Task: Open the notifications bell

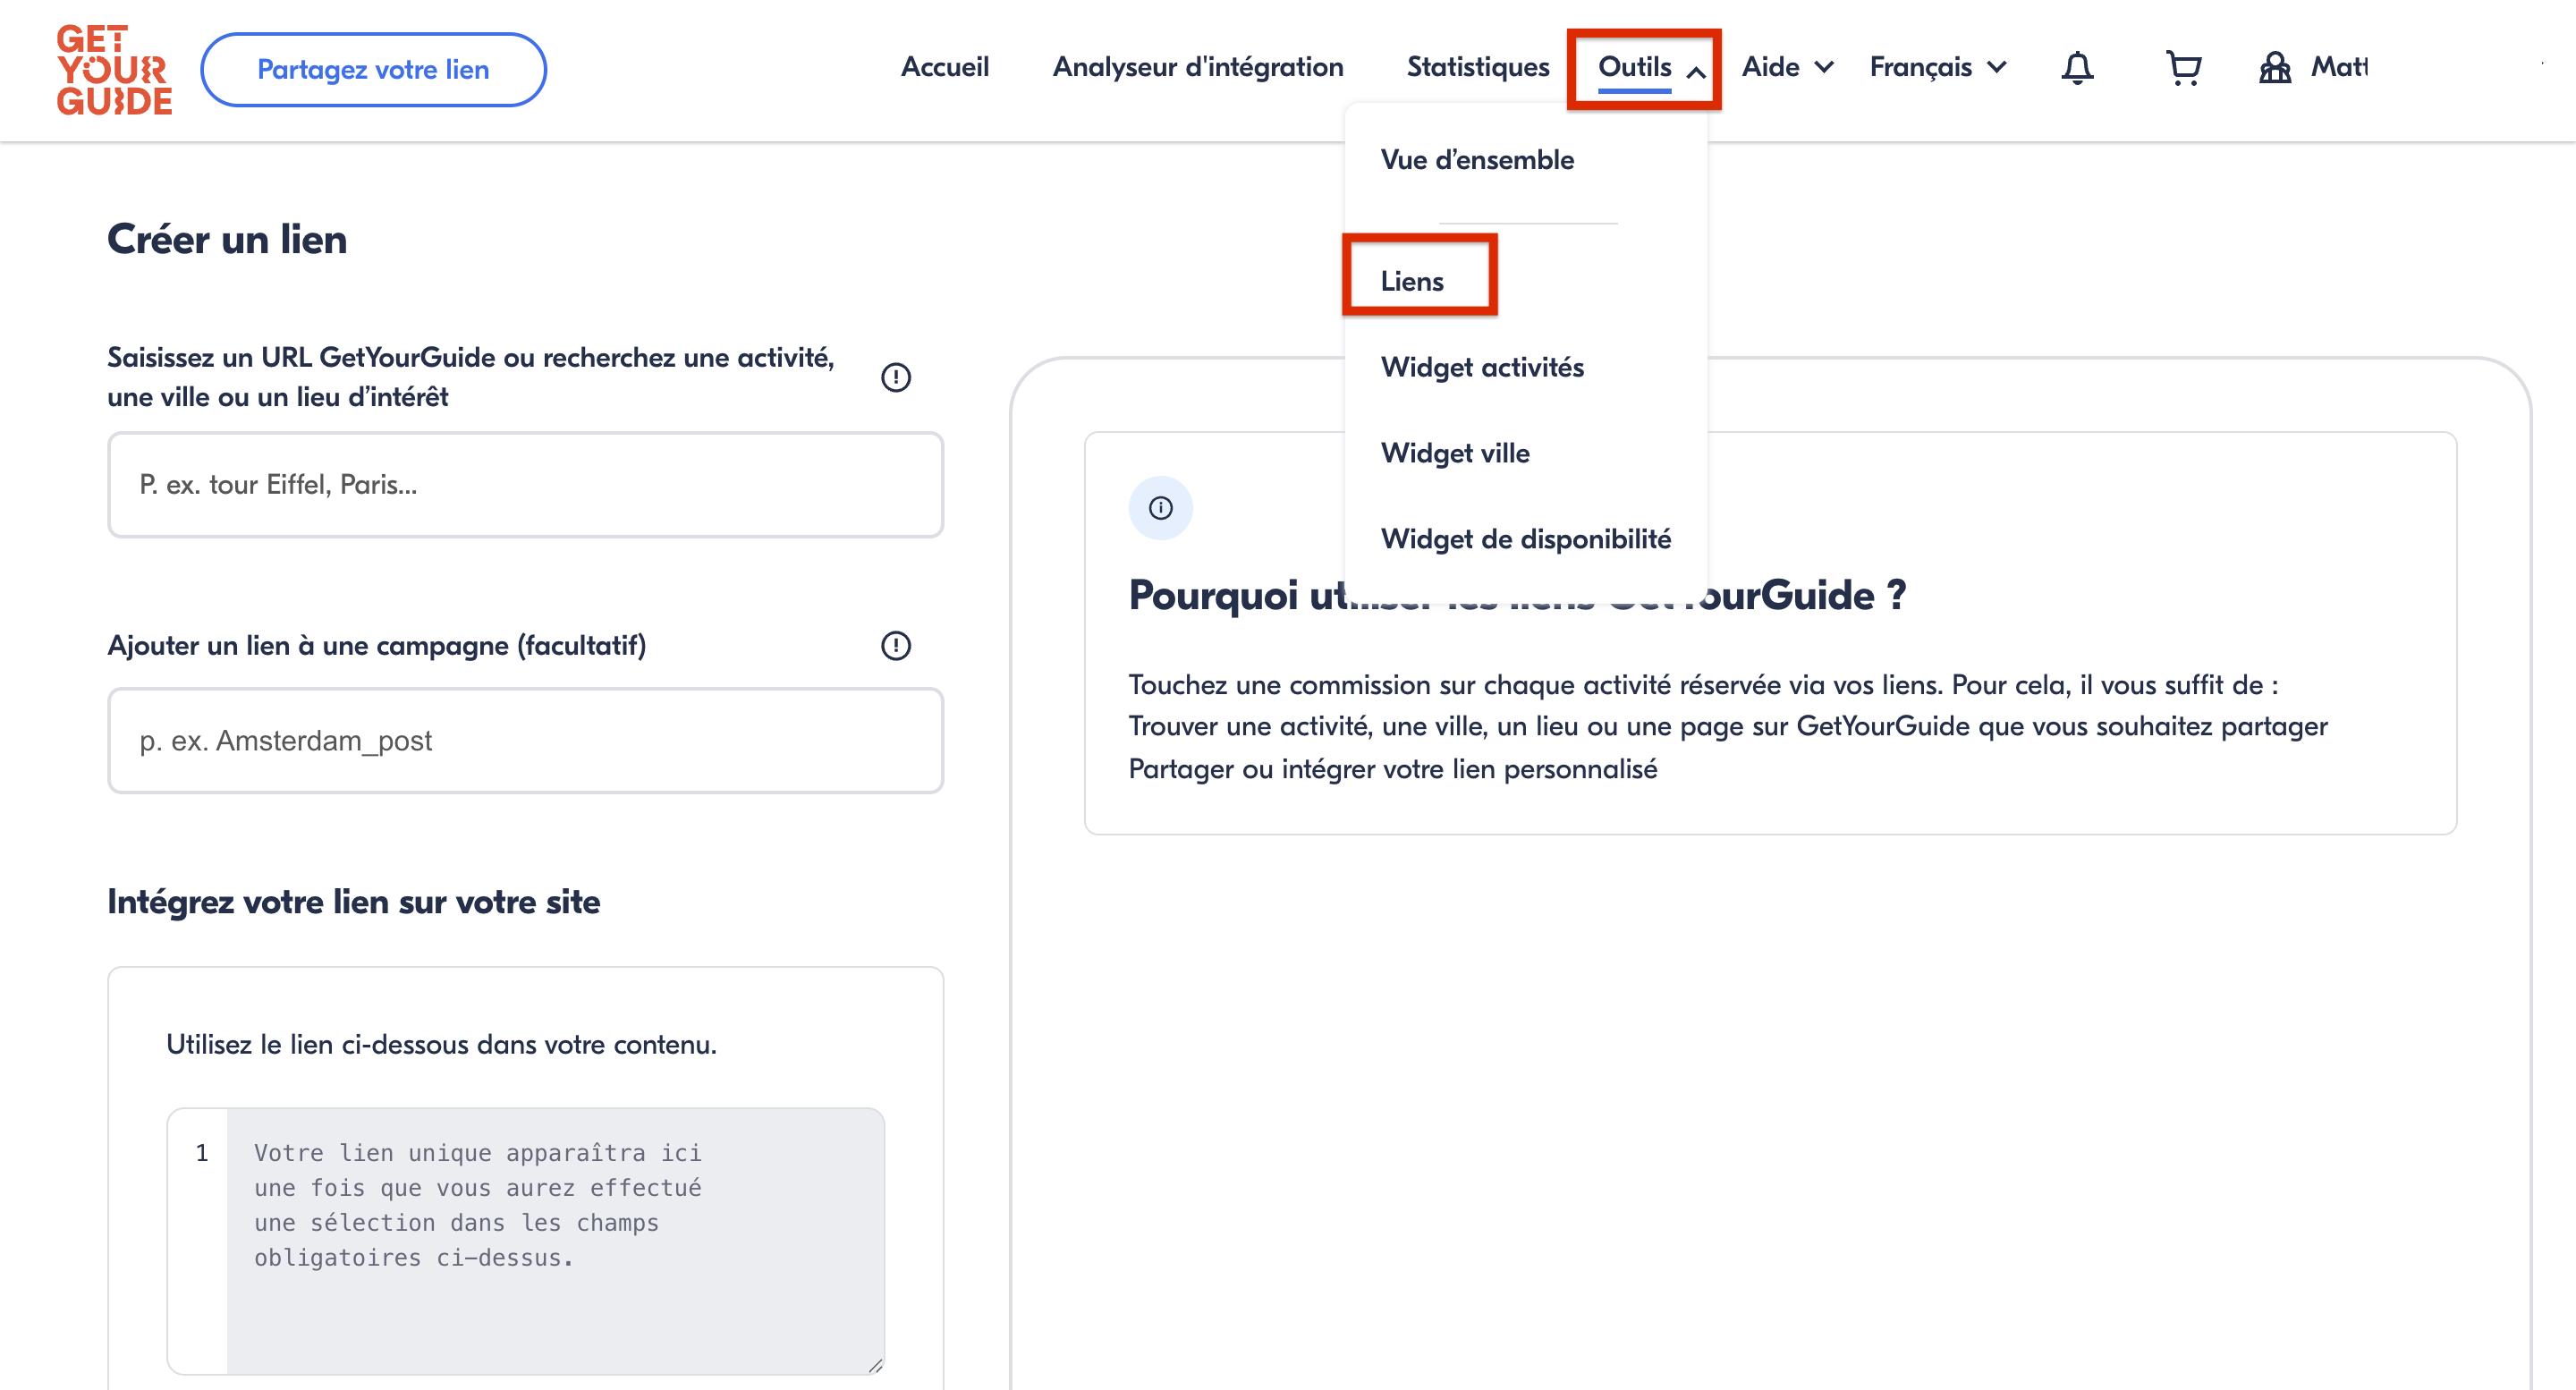Action: (2077, 68)
